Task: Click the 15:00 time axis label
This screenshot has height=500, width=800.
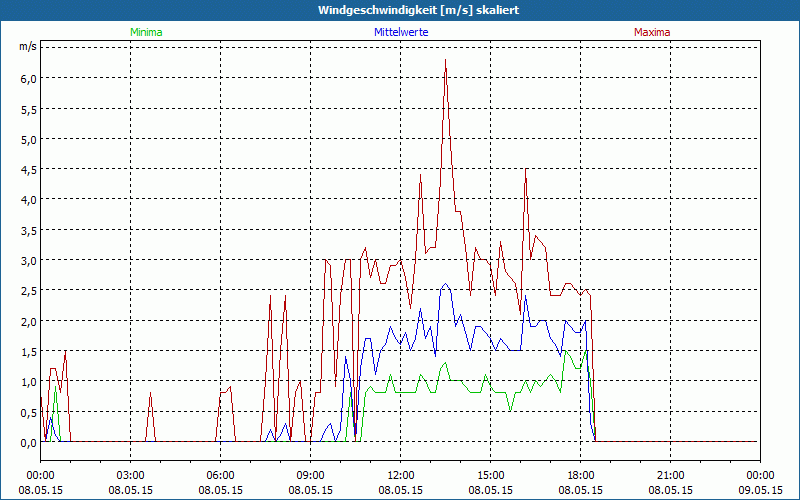Action: pyautogui.click(x=490, y=476)
